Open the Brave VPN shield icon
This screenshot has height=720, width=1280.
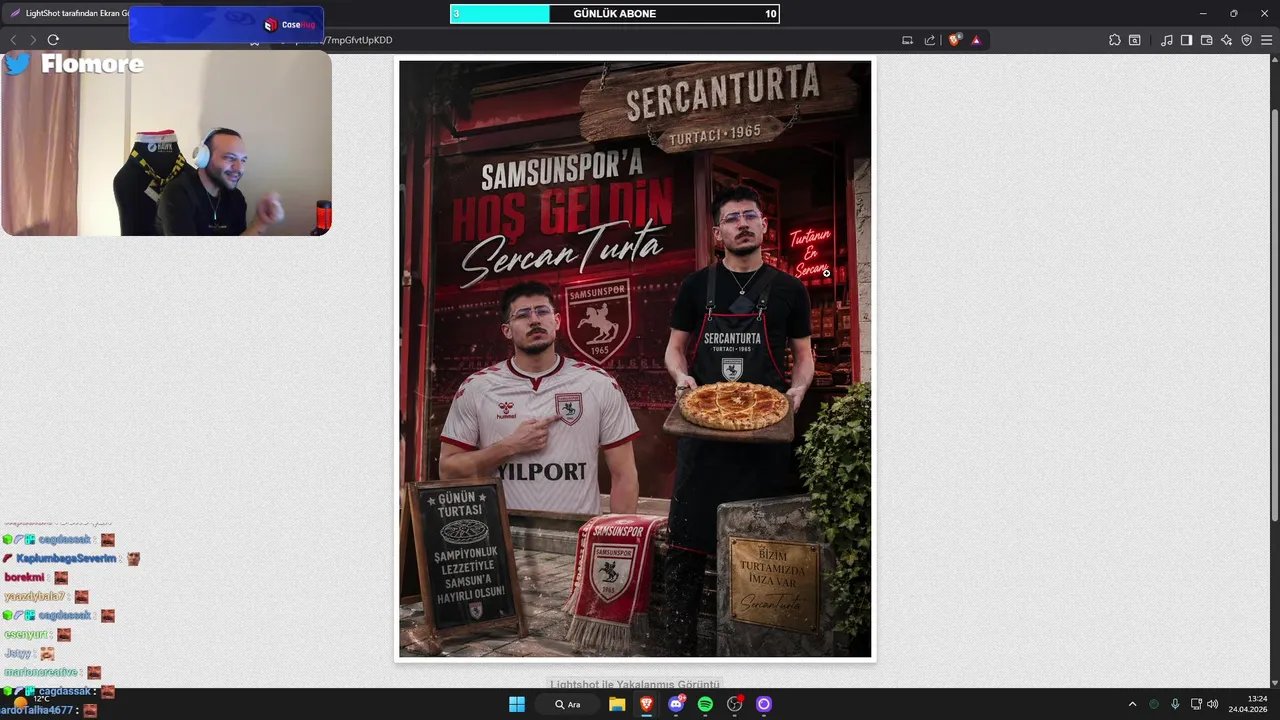pyautogui.click(x=1246, y=40)
